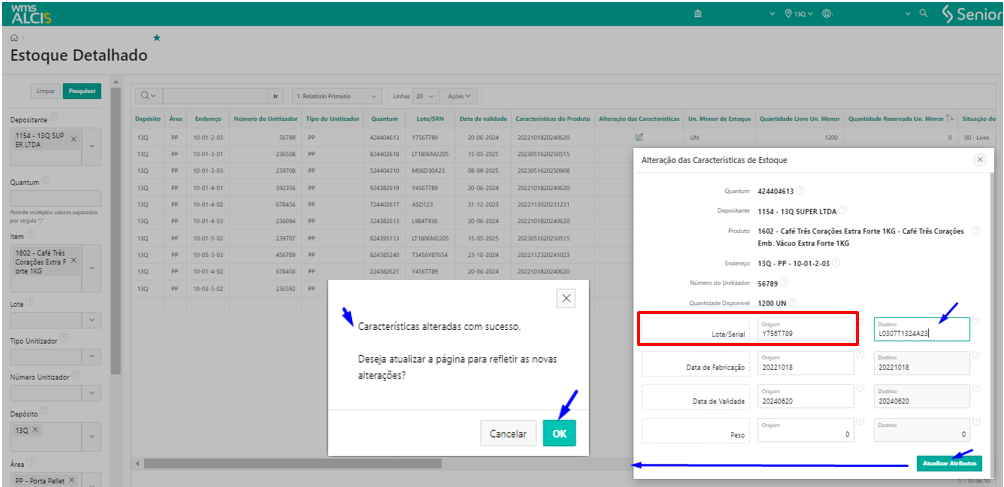
Task: Close the Alteração das Características de Estoque panel
Action: coord(979,159)
